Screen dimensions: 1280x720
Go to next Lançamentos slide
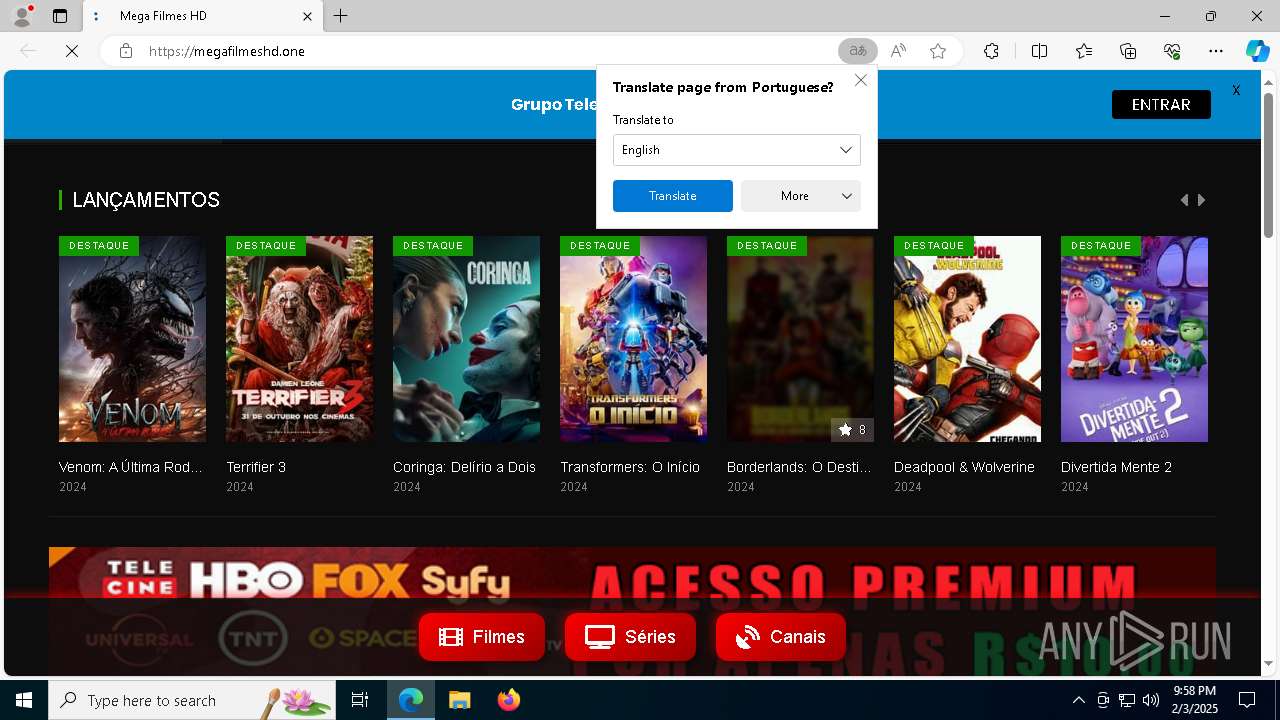[1201, 200]
